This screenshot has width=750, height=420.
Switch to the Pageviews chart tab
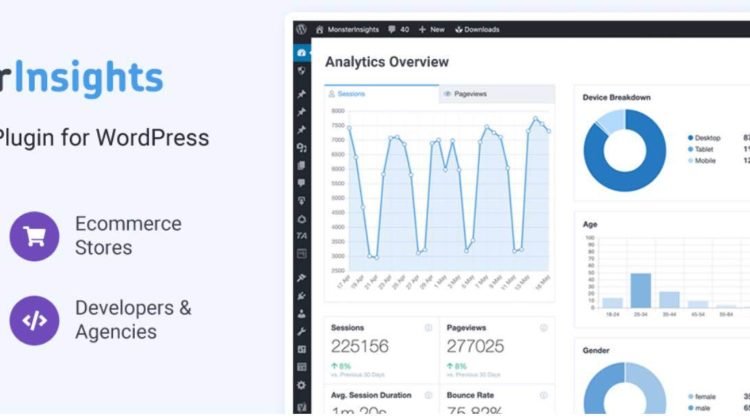(497, 94)
